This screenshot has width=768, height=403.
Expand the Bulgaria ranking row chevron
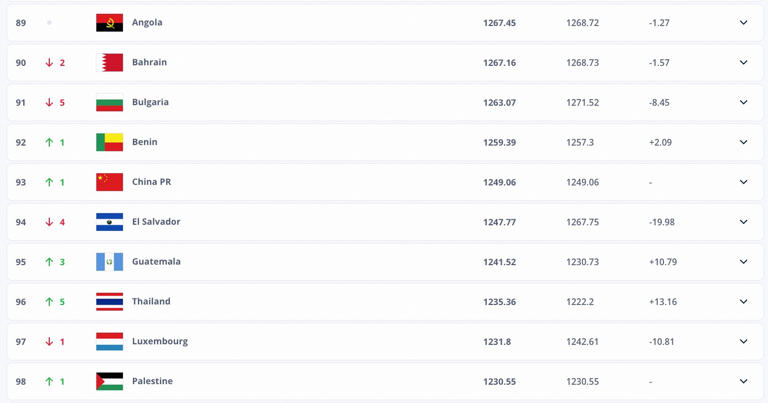743,103
